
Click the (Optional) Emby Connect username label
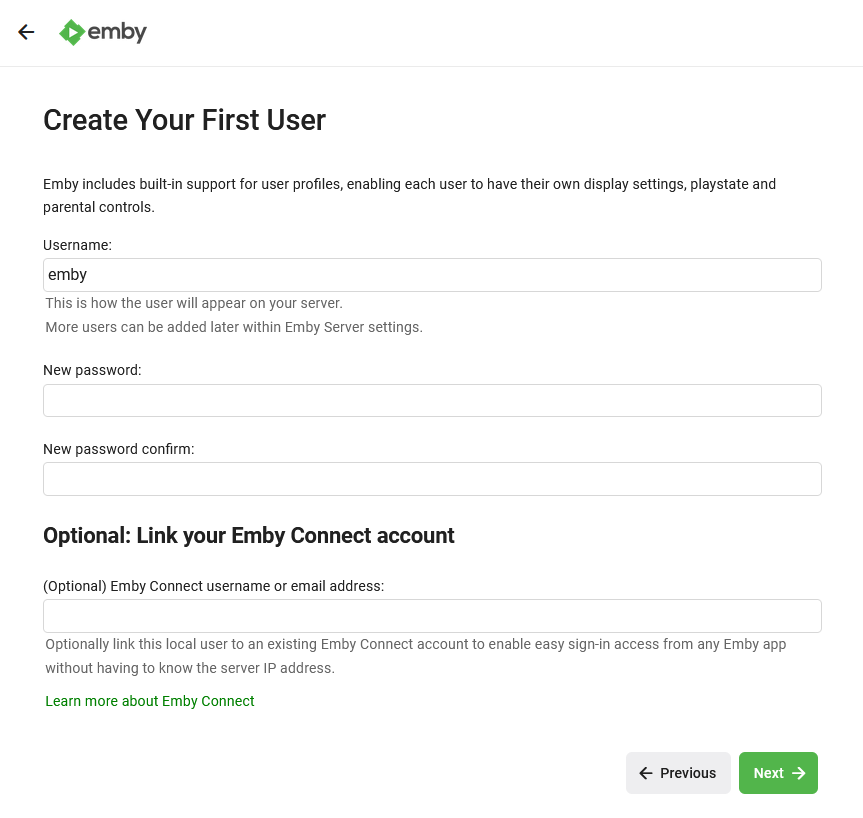[x=214, y=586]
